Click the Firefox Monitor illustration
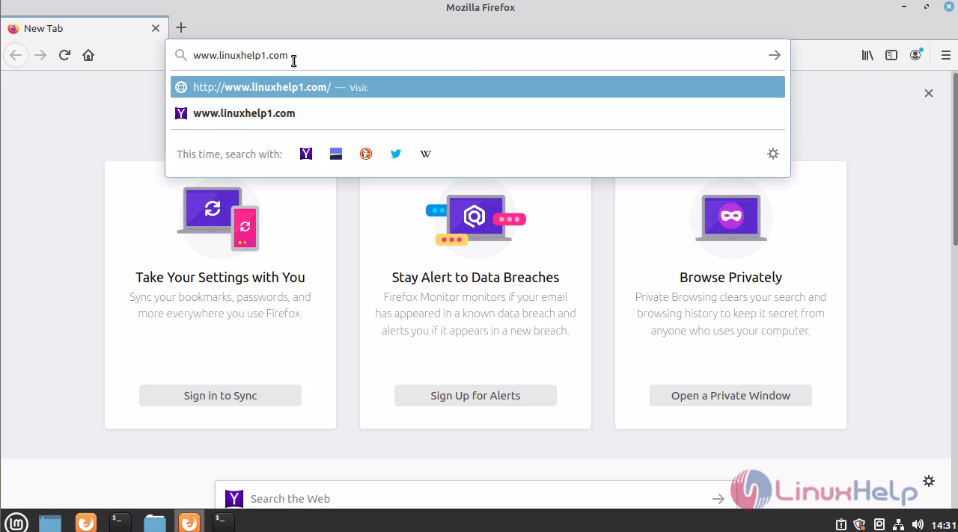The height and width of the screenshot is (532, 958). 475,219
